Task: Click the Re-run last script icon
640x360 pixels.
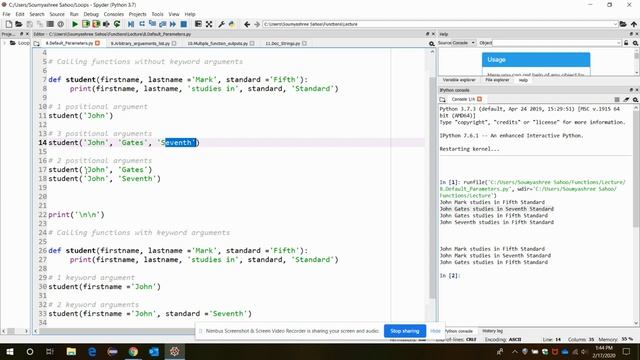Action: pos(117,24)
